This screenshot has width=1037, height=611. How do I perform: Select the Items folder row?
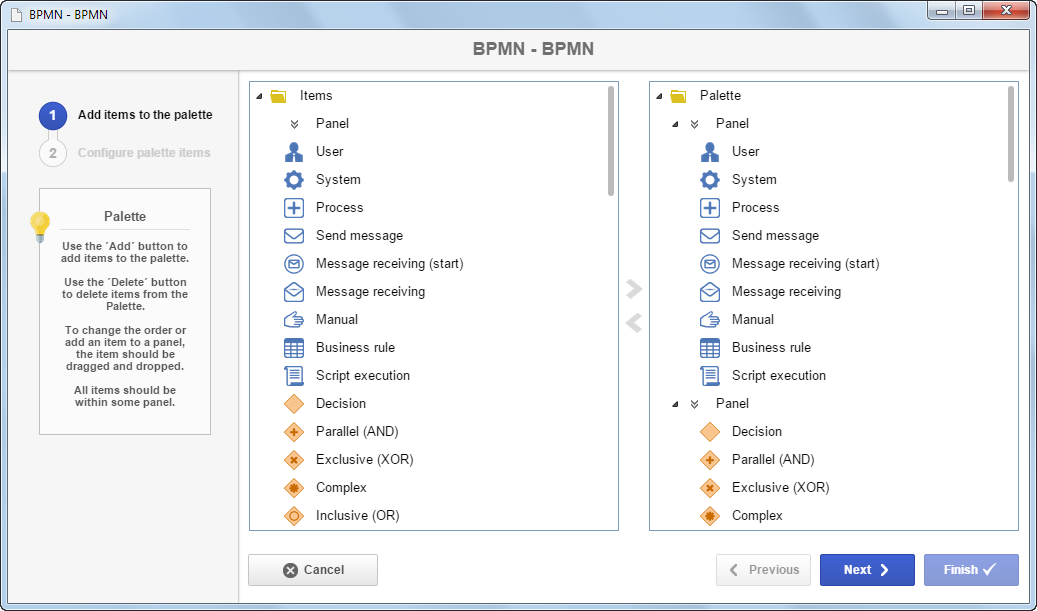coord(433,95)
